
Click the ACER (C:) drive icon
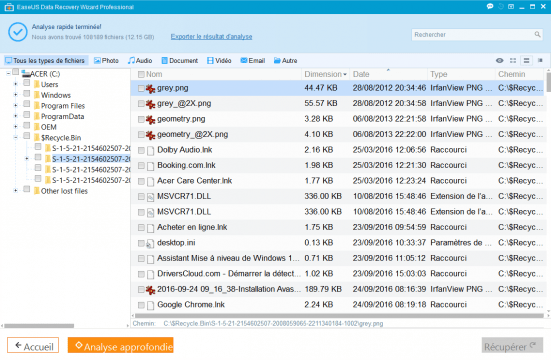(x=26, y=74)
